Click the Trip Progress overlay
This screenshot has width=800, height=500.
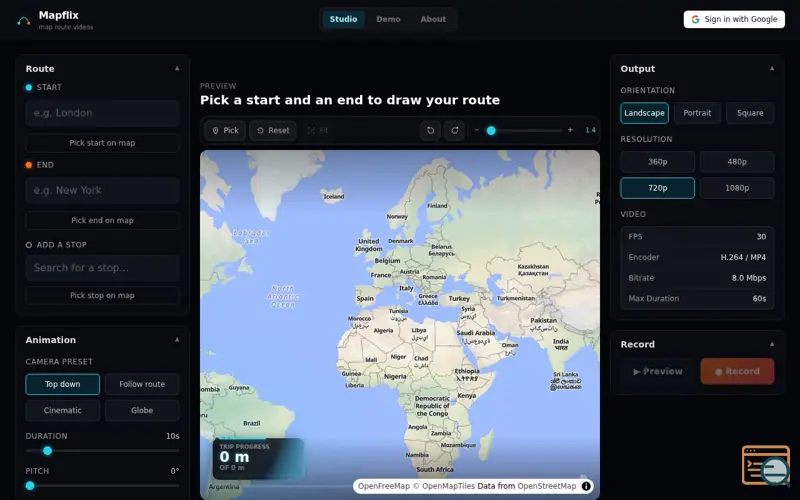click(258, 459)
